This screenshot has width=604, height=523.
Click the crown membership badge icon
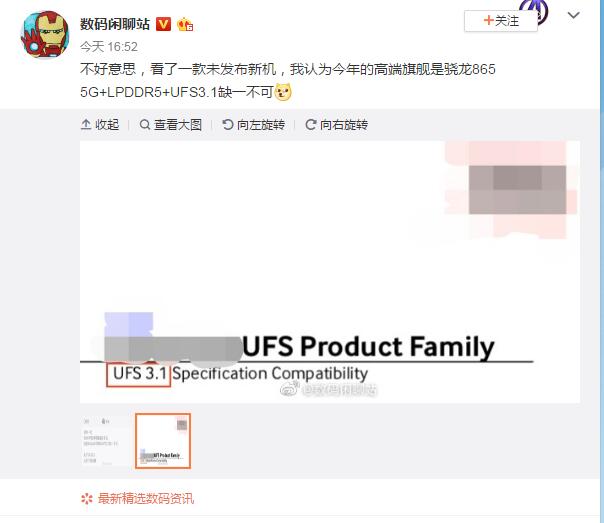[x=185, y=25]
